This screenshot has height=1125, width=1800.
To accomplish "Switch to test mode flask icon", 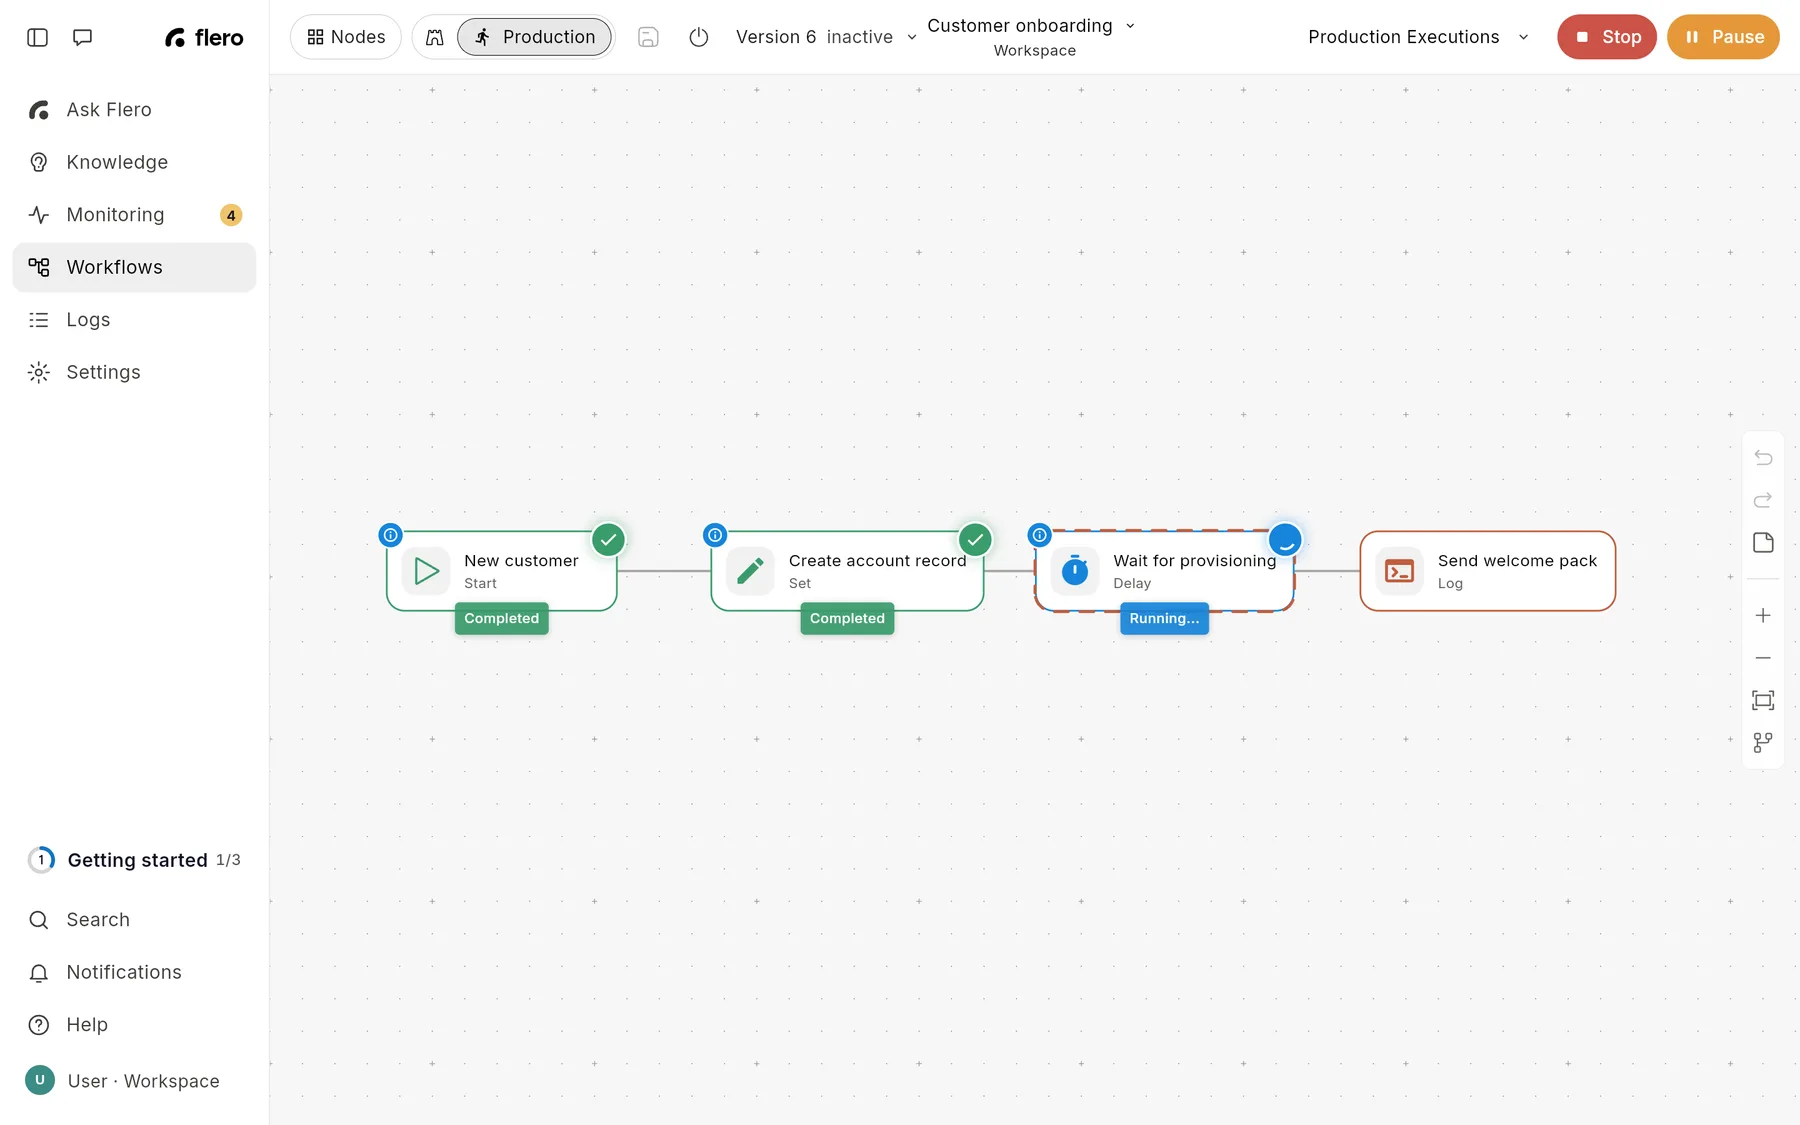I will click(435, 37).
